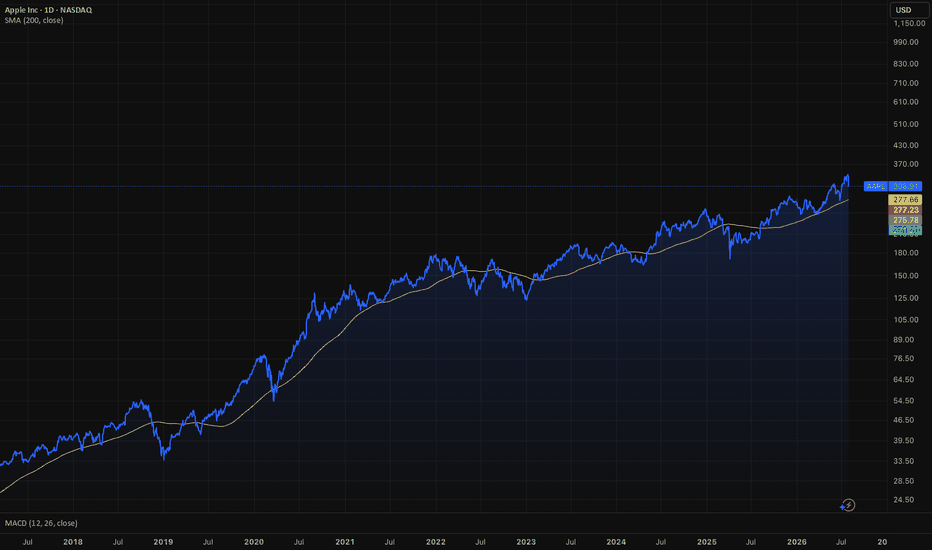This screenshot has width=932, height=550.
Task: Select the SMA (200, close) indicator legend
Action: pos(34,20)
